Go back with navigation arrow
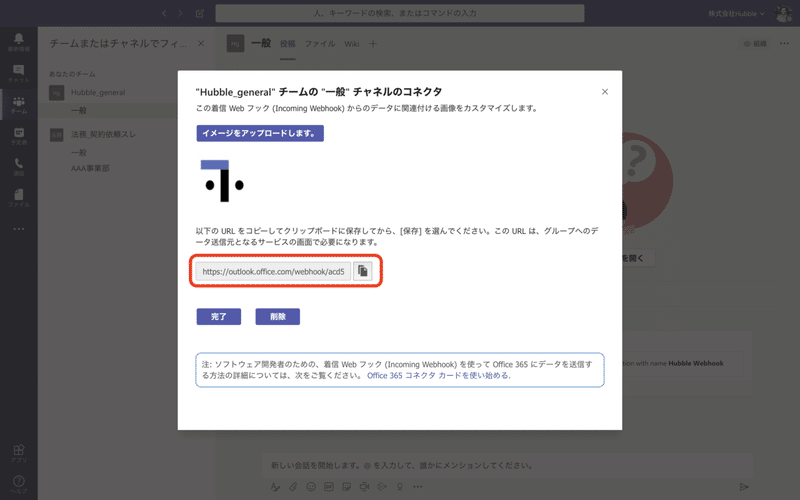 164,14
